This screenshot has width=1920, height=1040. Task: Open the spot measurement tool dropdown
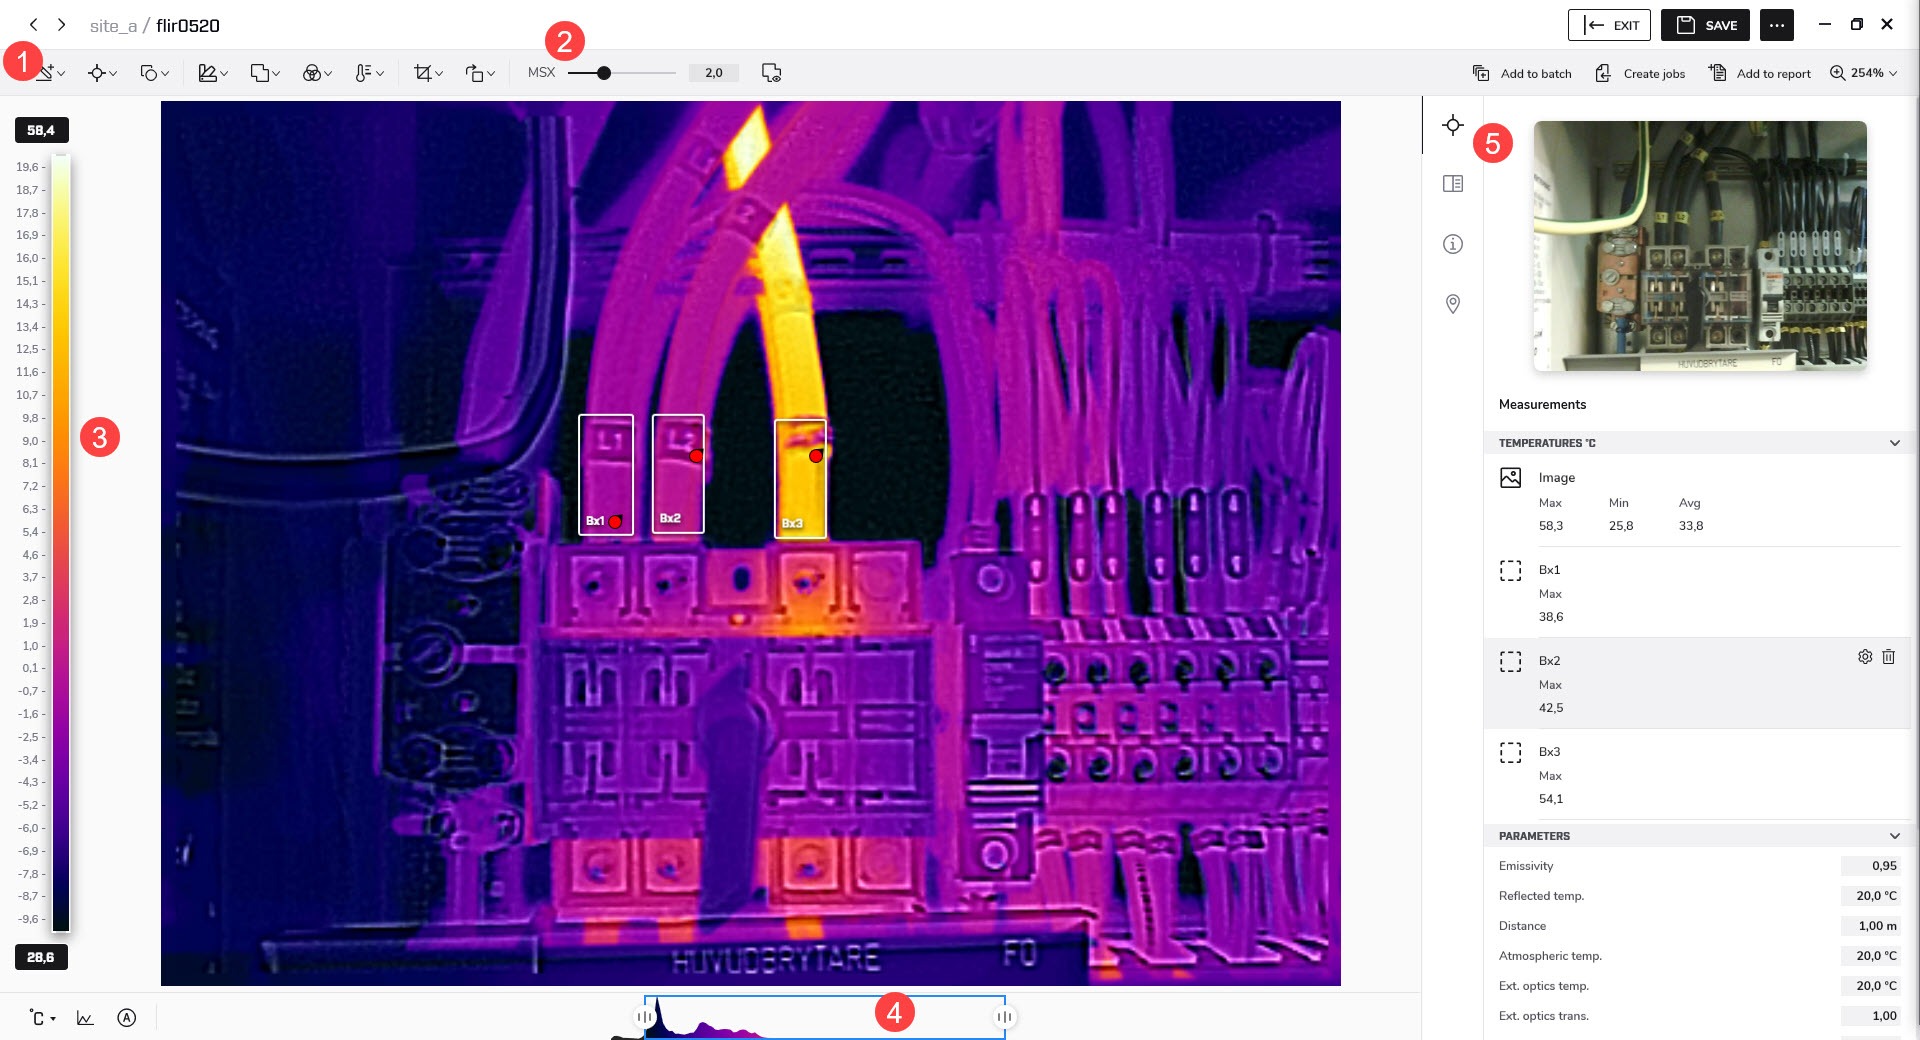101,73
